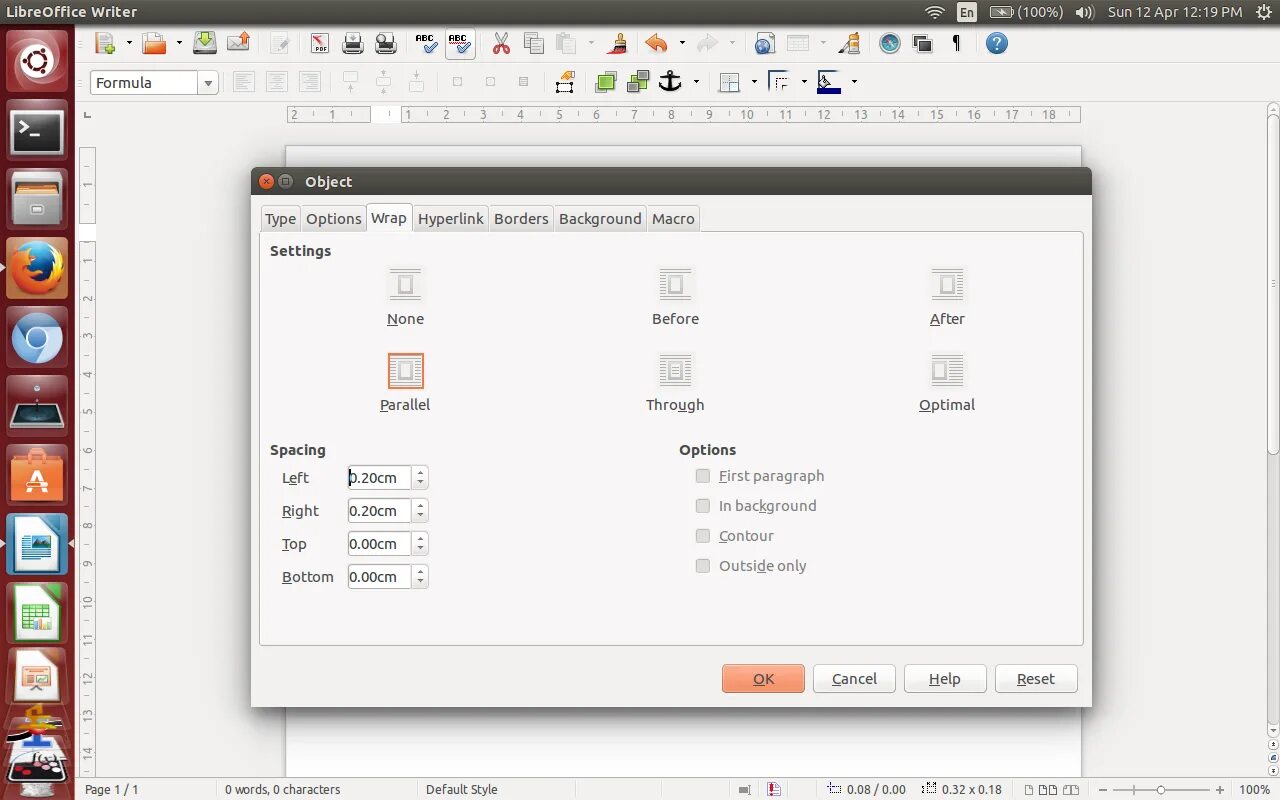Image resolution: width=1280 pixels, height=800 pixels.
Task: Open the Macro tab
Action: coord(672,218)
